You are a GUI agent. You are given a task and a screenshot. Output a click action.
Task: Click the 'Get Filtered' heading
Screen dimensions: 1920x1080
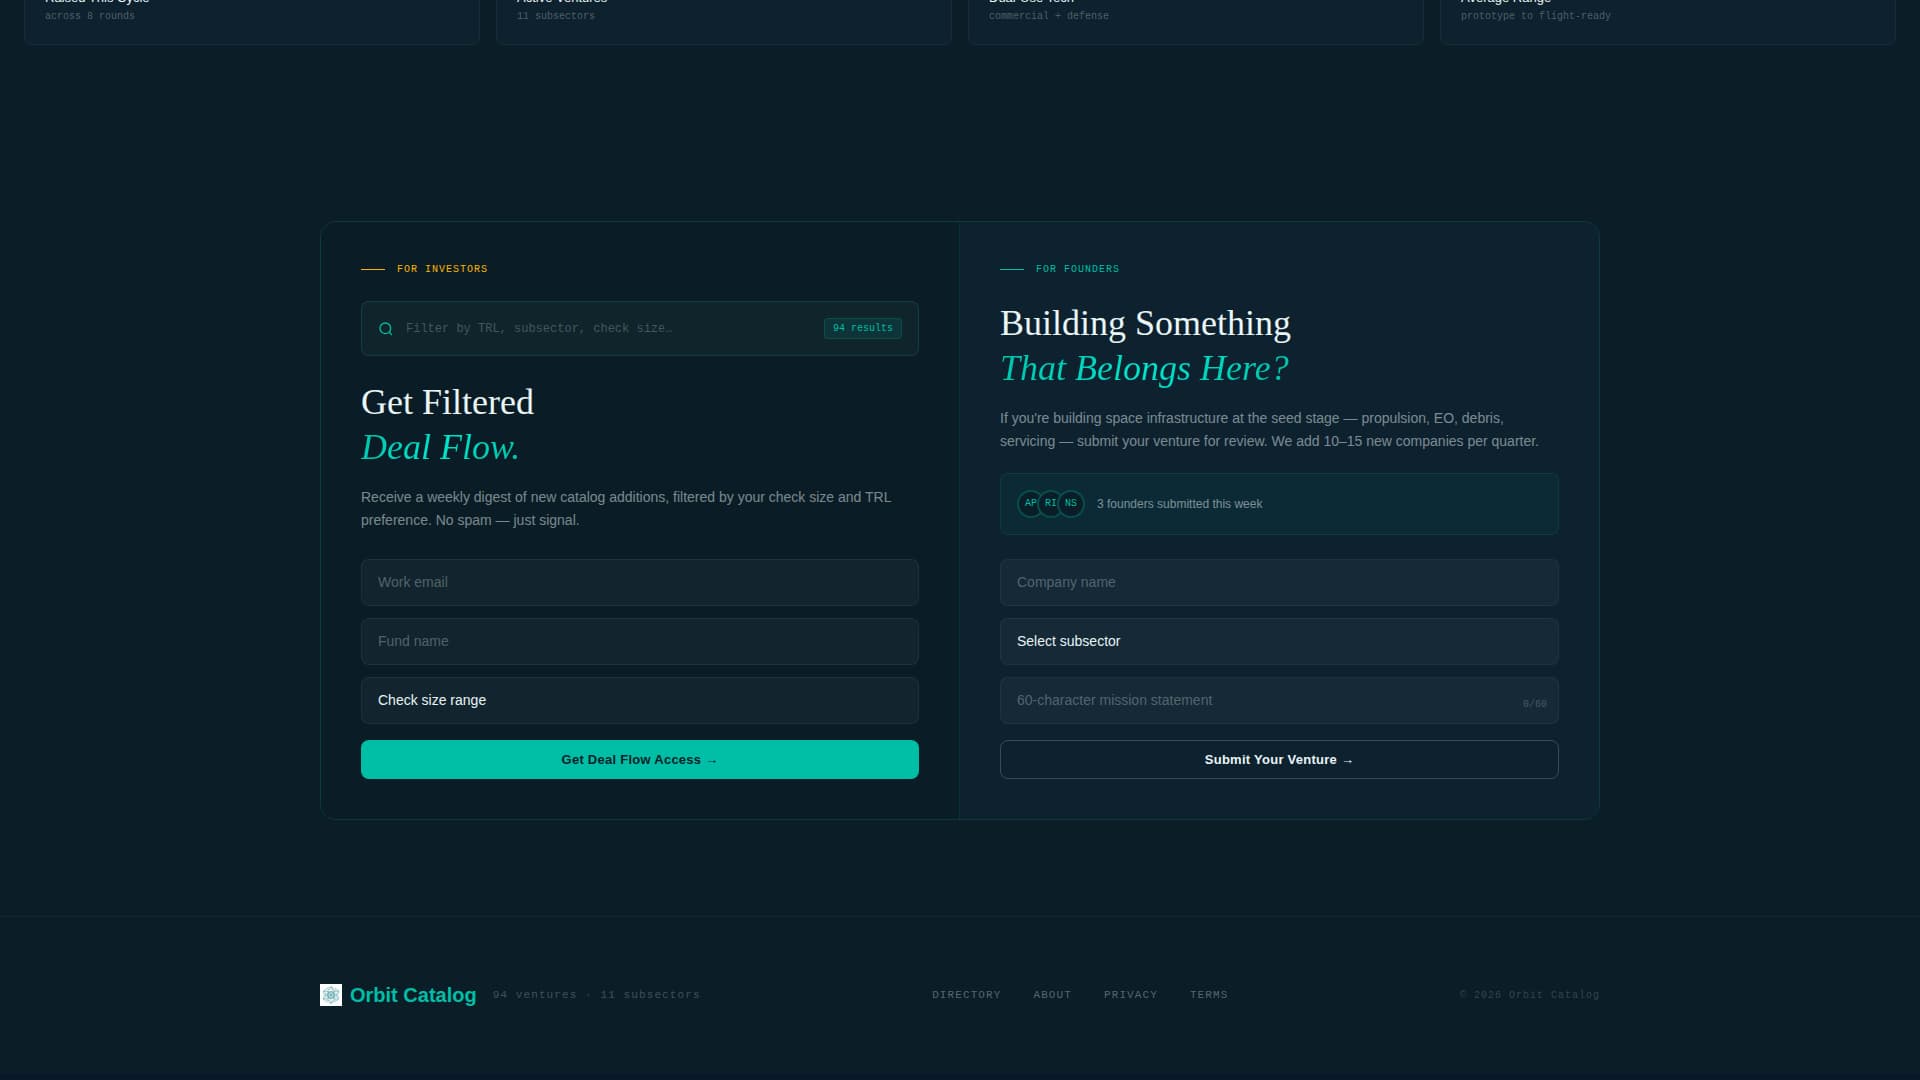pyautogui.click(x=447, y=402)
